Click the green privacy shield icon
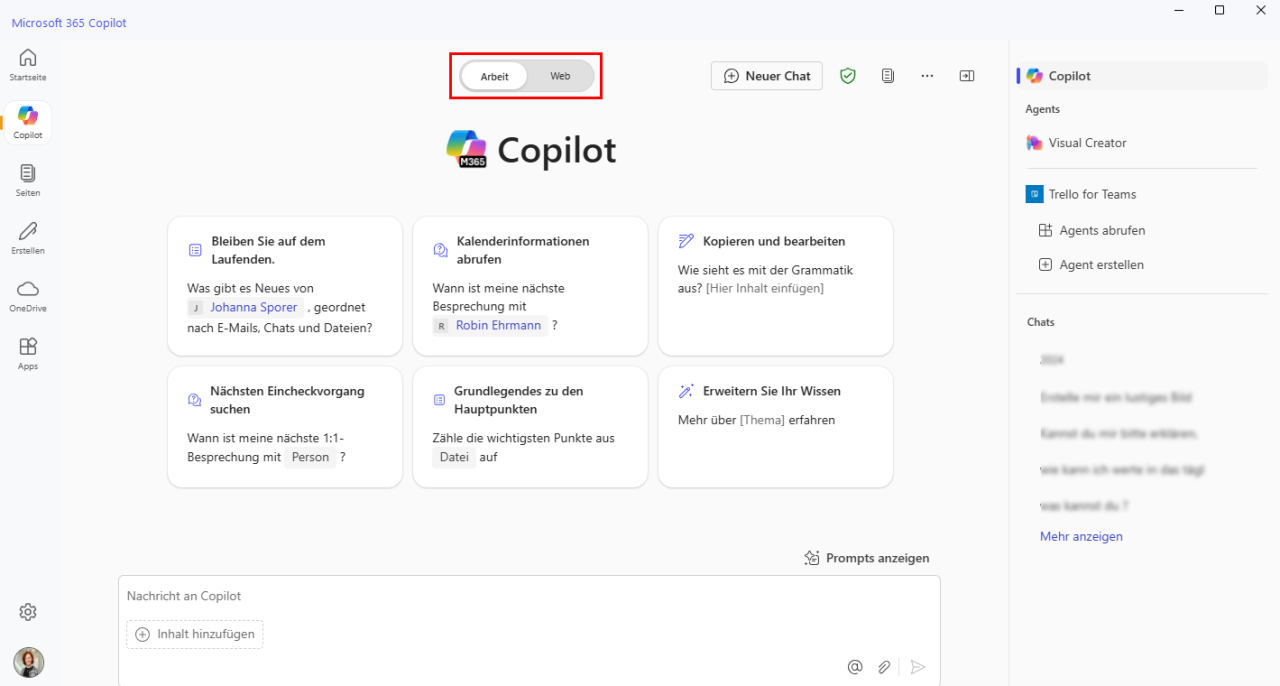 pyautogui.click(x=847, y=75)
